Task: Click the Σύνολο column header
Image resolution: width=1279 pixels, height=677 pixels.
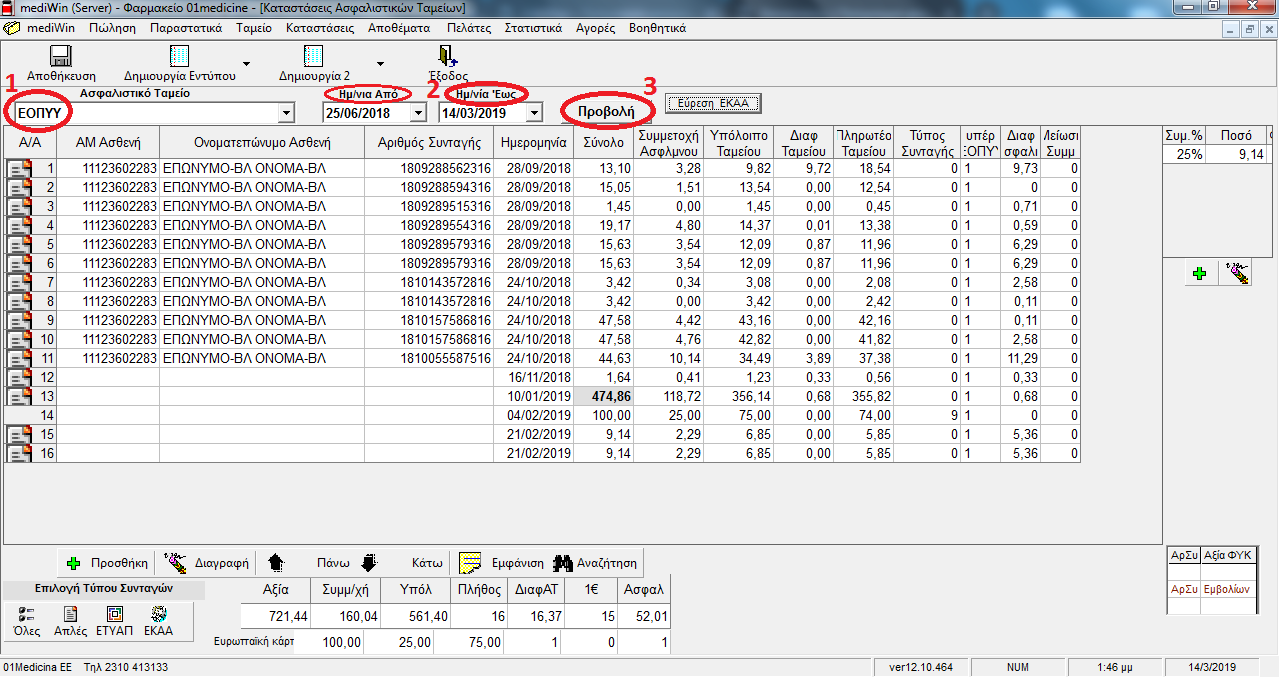Action: coord(604,142)
